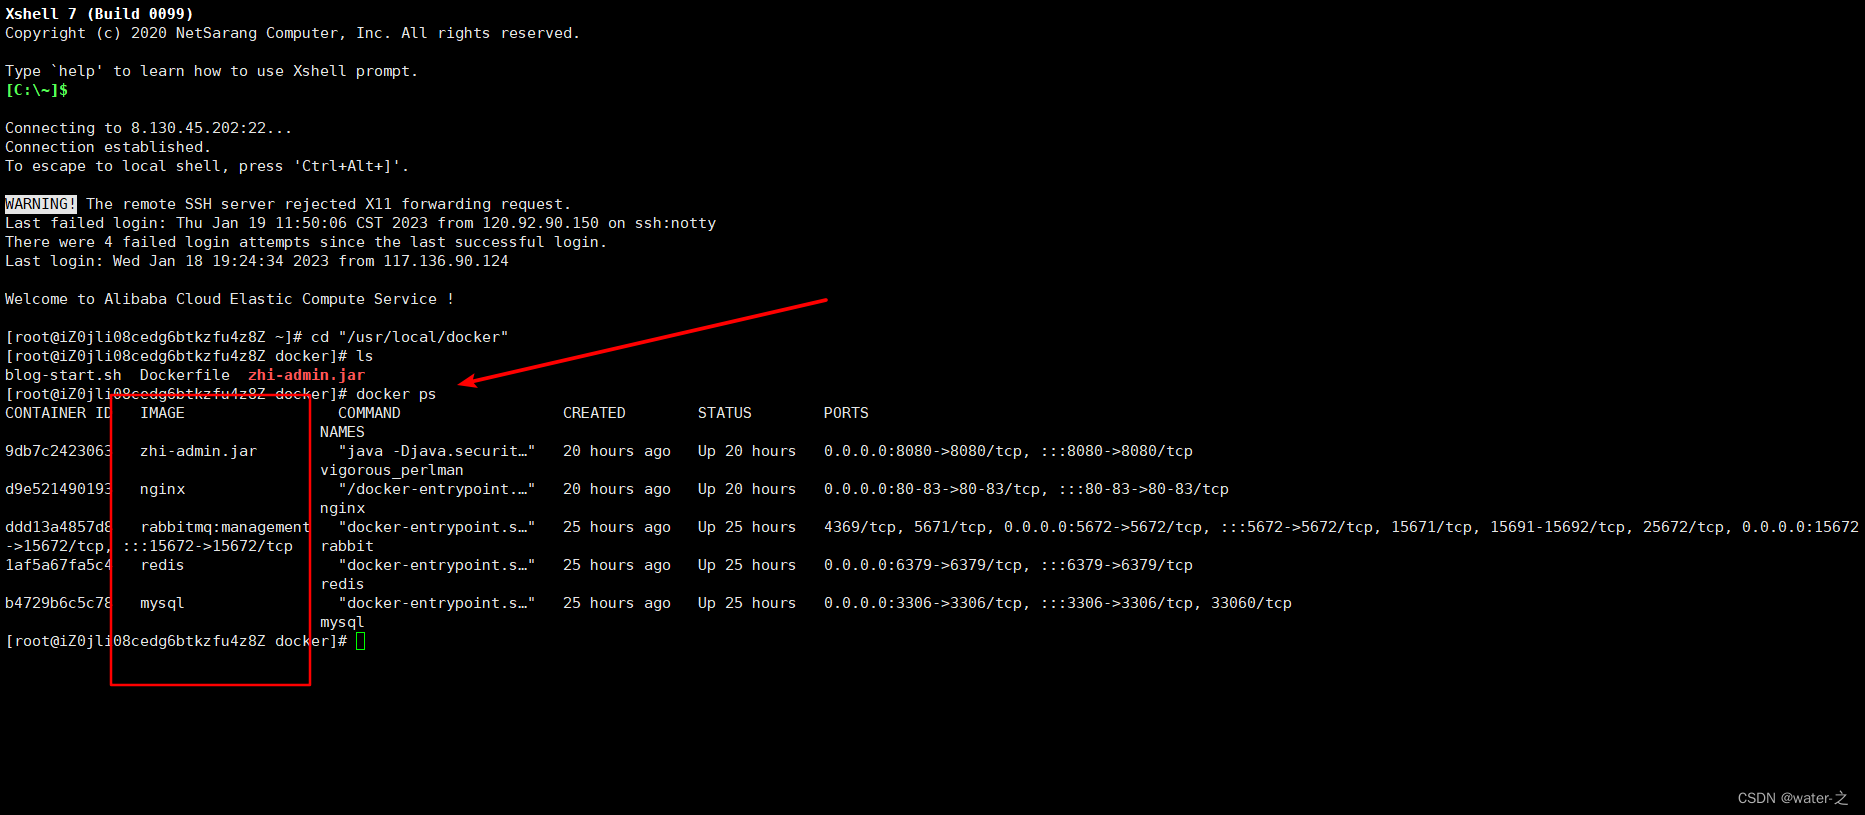Click "25 hours ago" created time for mysql
Viewport: 1865px width, 815px height.
point(617,603)
